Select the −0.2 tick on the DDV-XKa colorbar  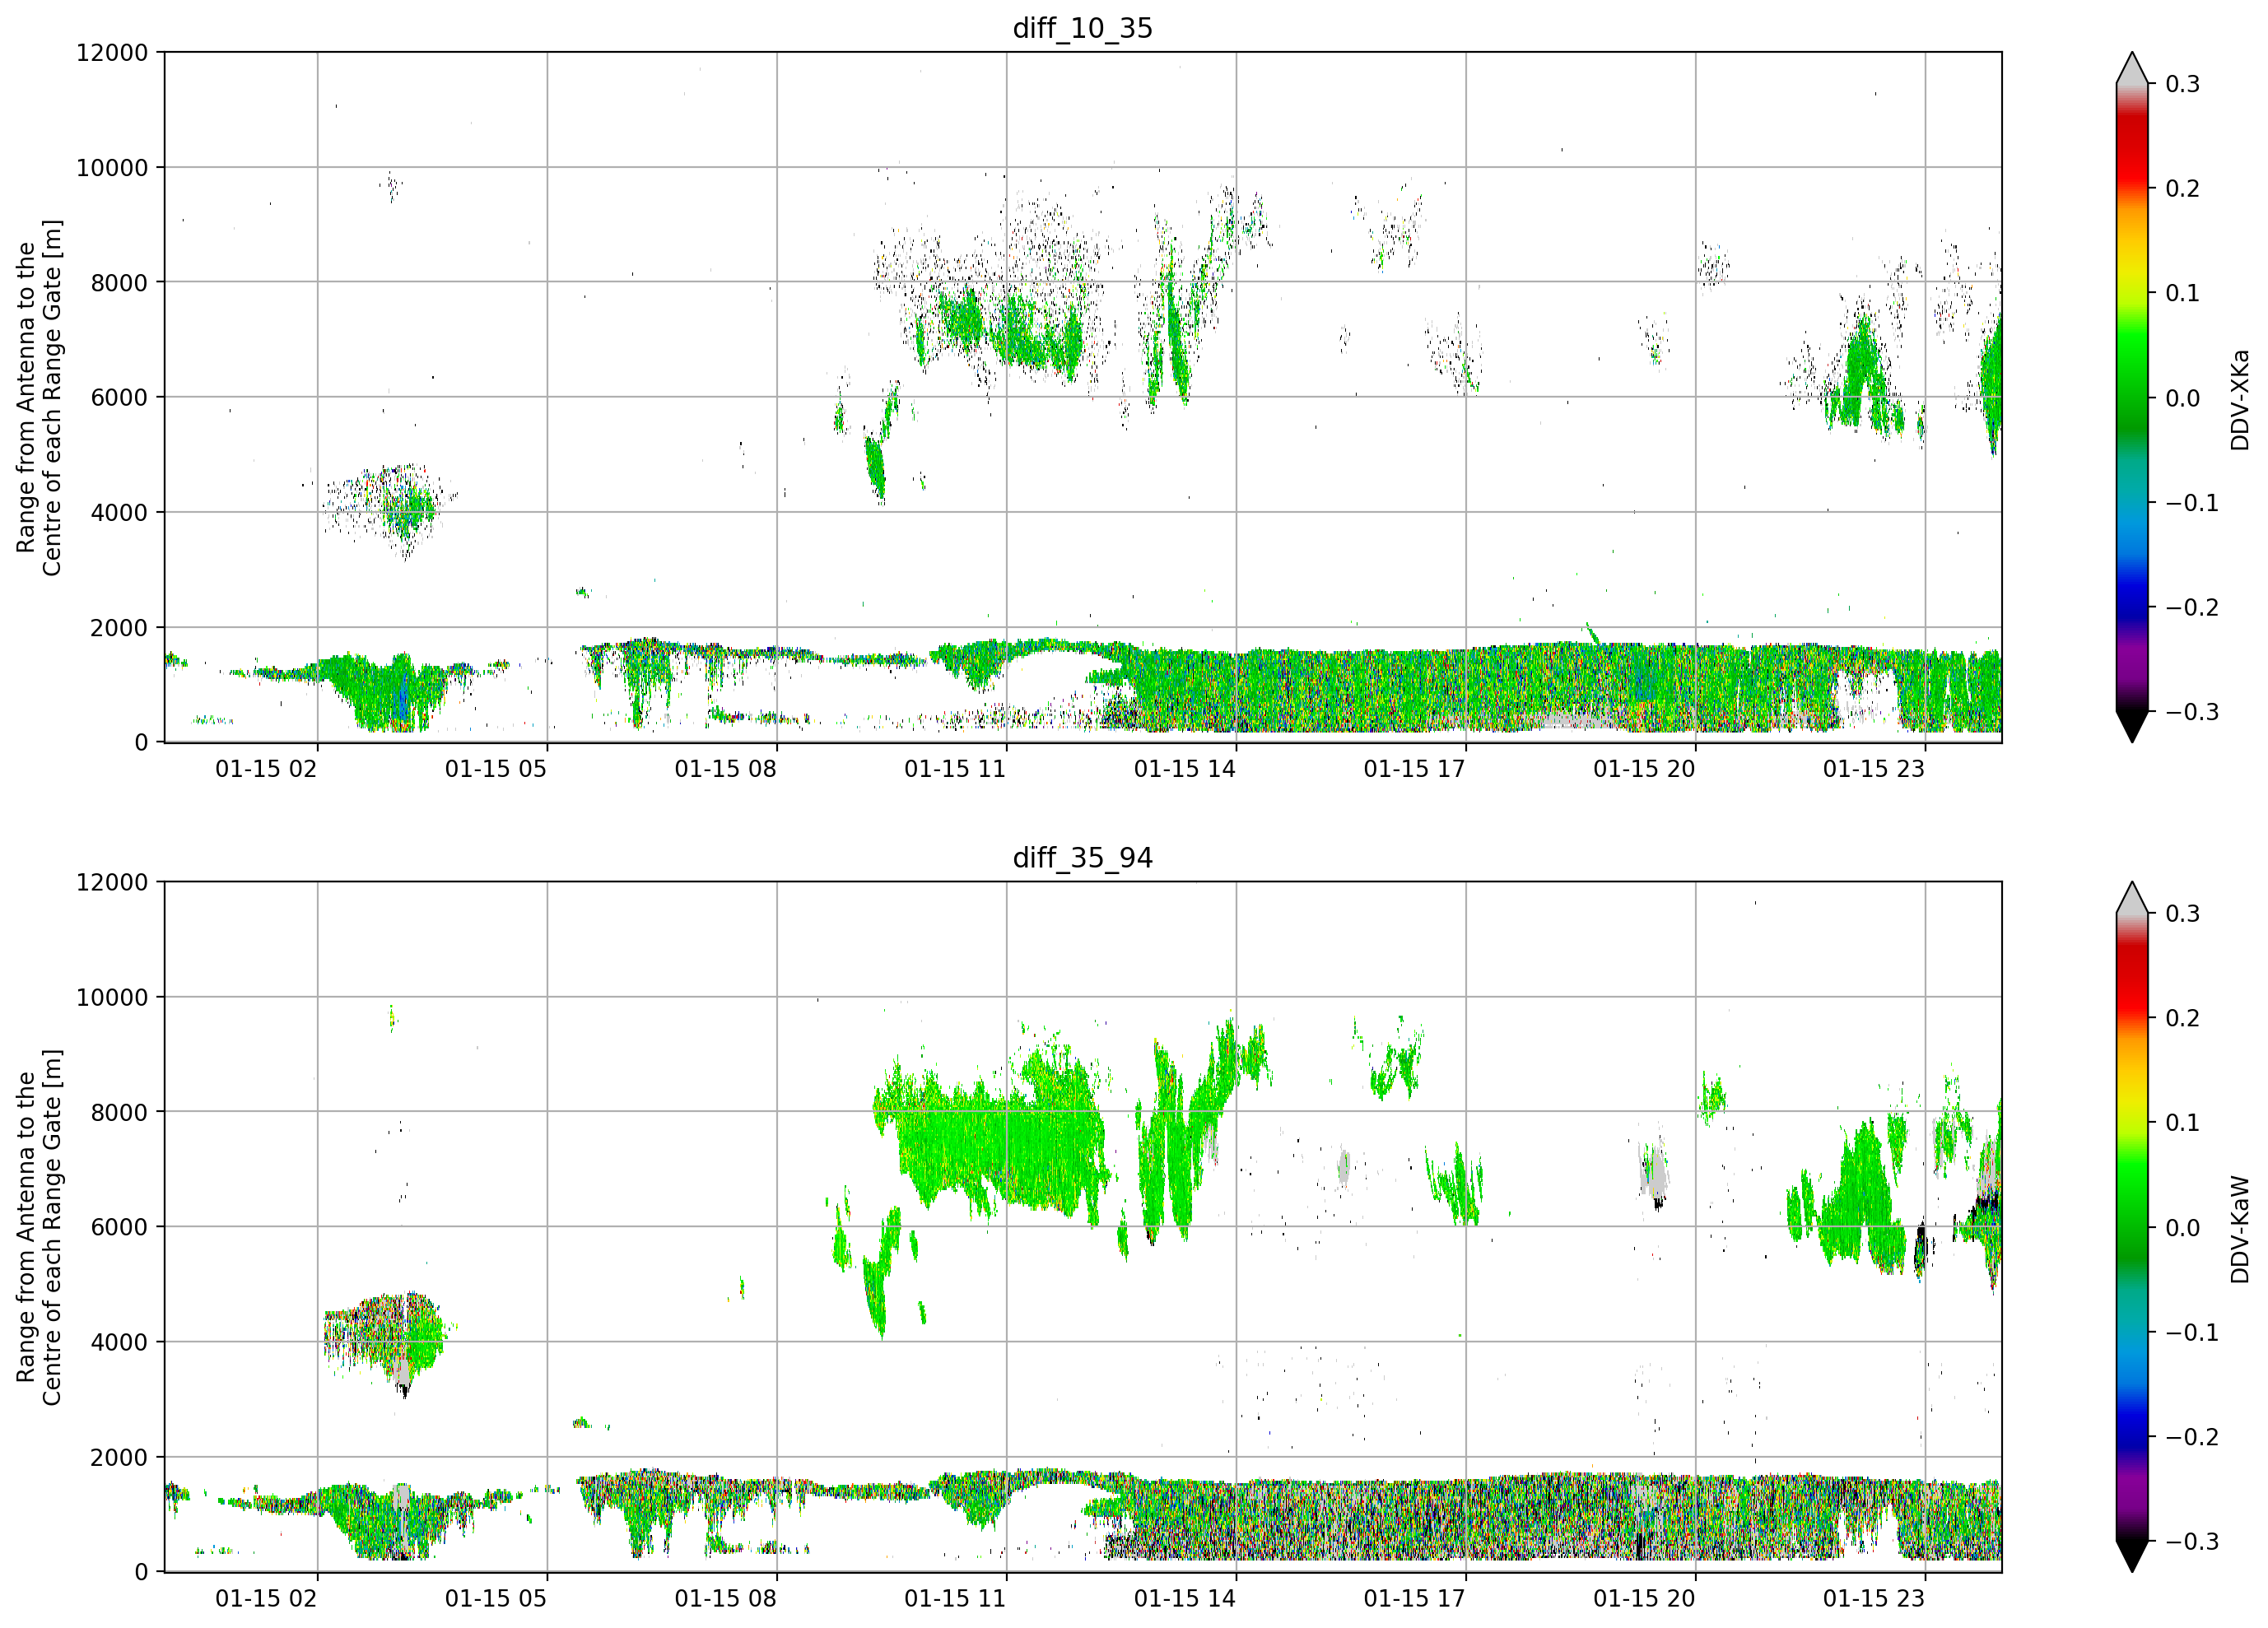pyautogui.click(x=2192, y=608)
